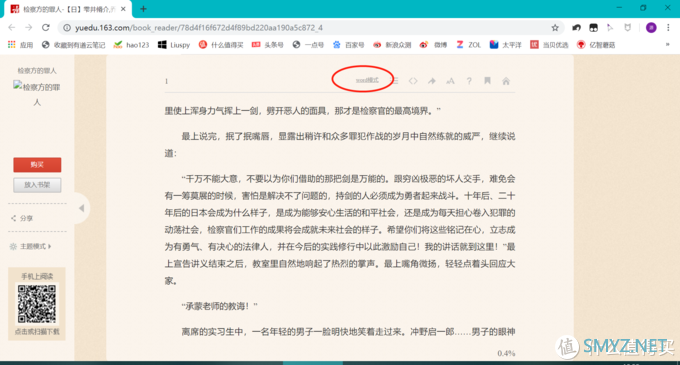This screenshot has height=365, width=680.
Task: Expand the 主题模式 option
Action: [x=31, y=246]
